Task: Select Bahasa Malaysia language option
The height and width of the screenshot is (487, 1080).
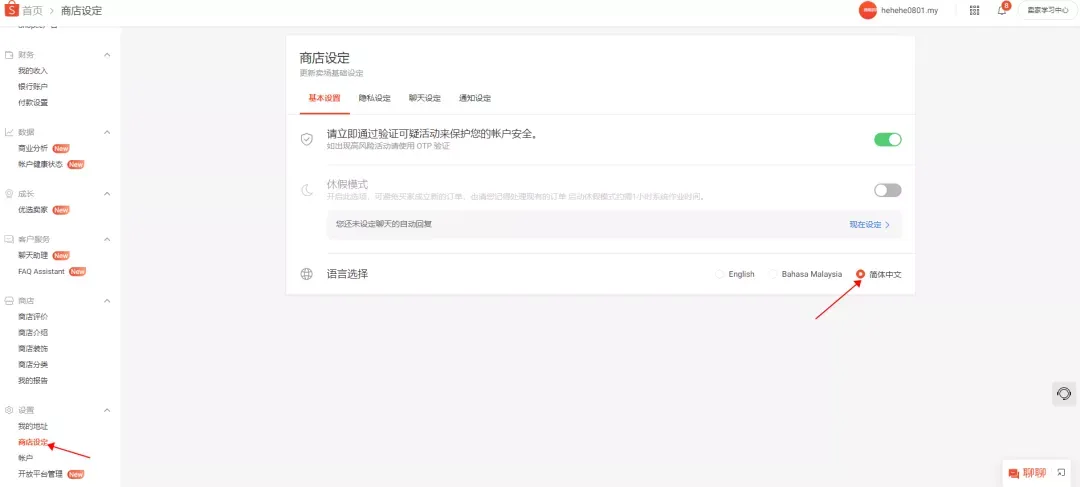Action: click(774, 274)
